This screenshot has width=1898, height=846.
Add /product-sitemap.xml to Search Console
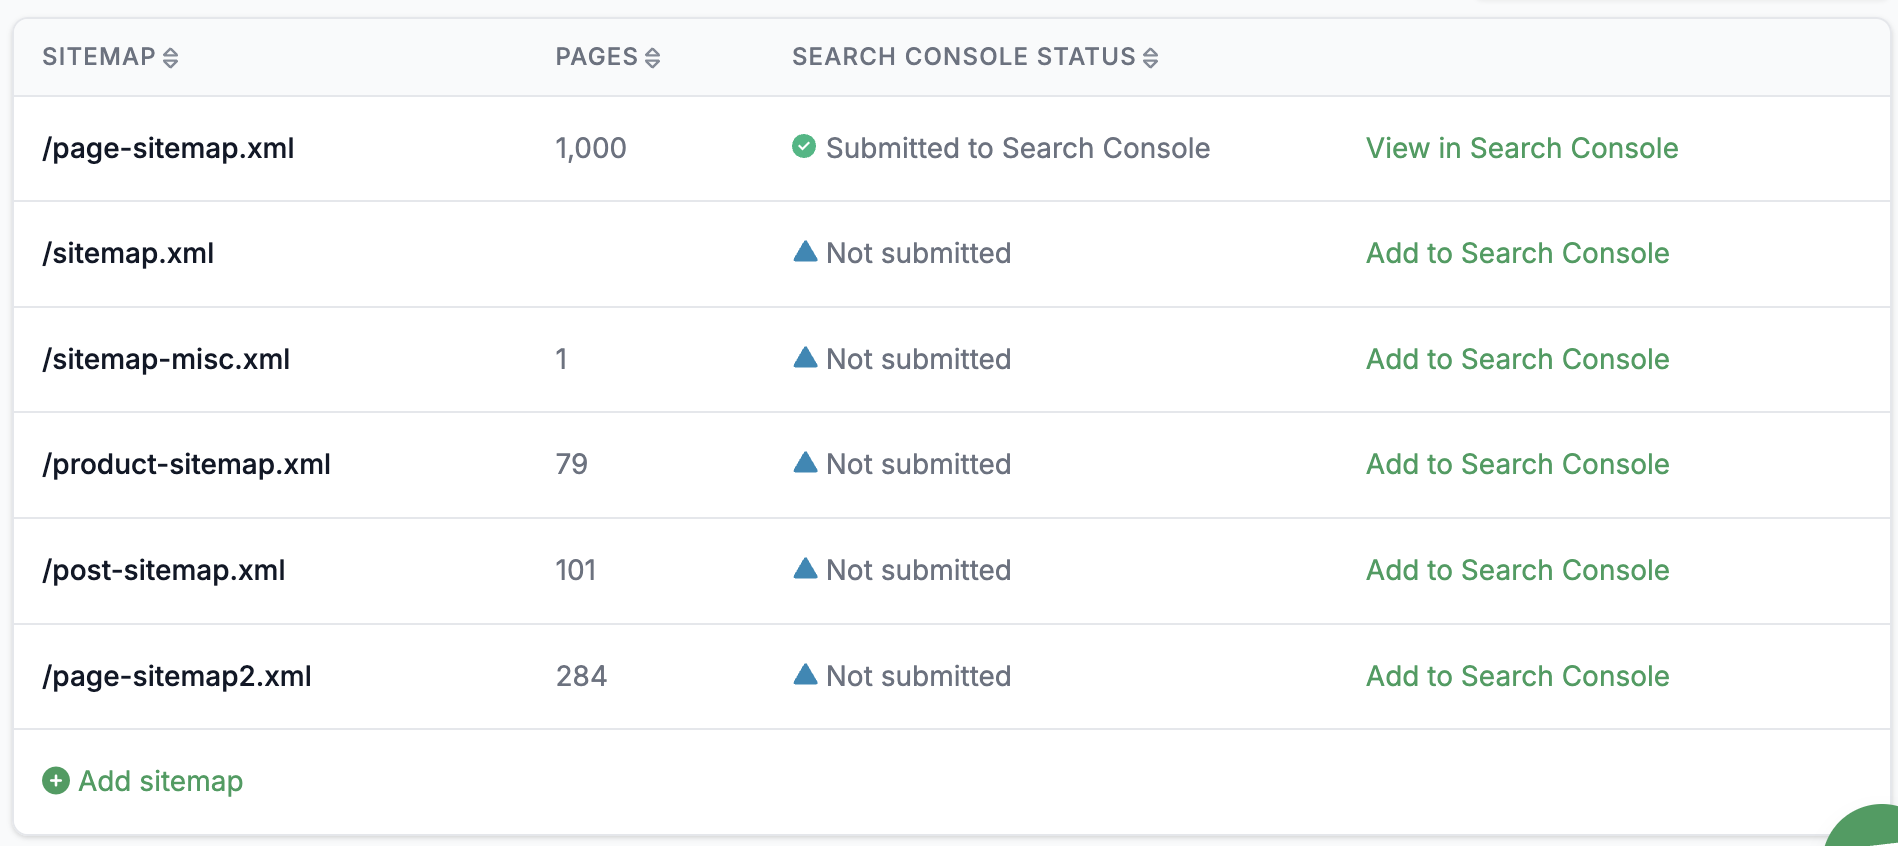1518,464
